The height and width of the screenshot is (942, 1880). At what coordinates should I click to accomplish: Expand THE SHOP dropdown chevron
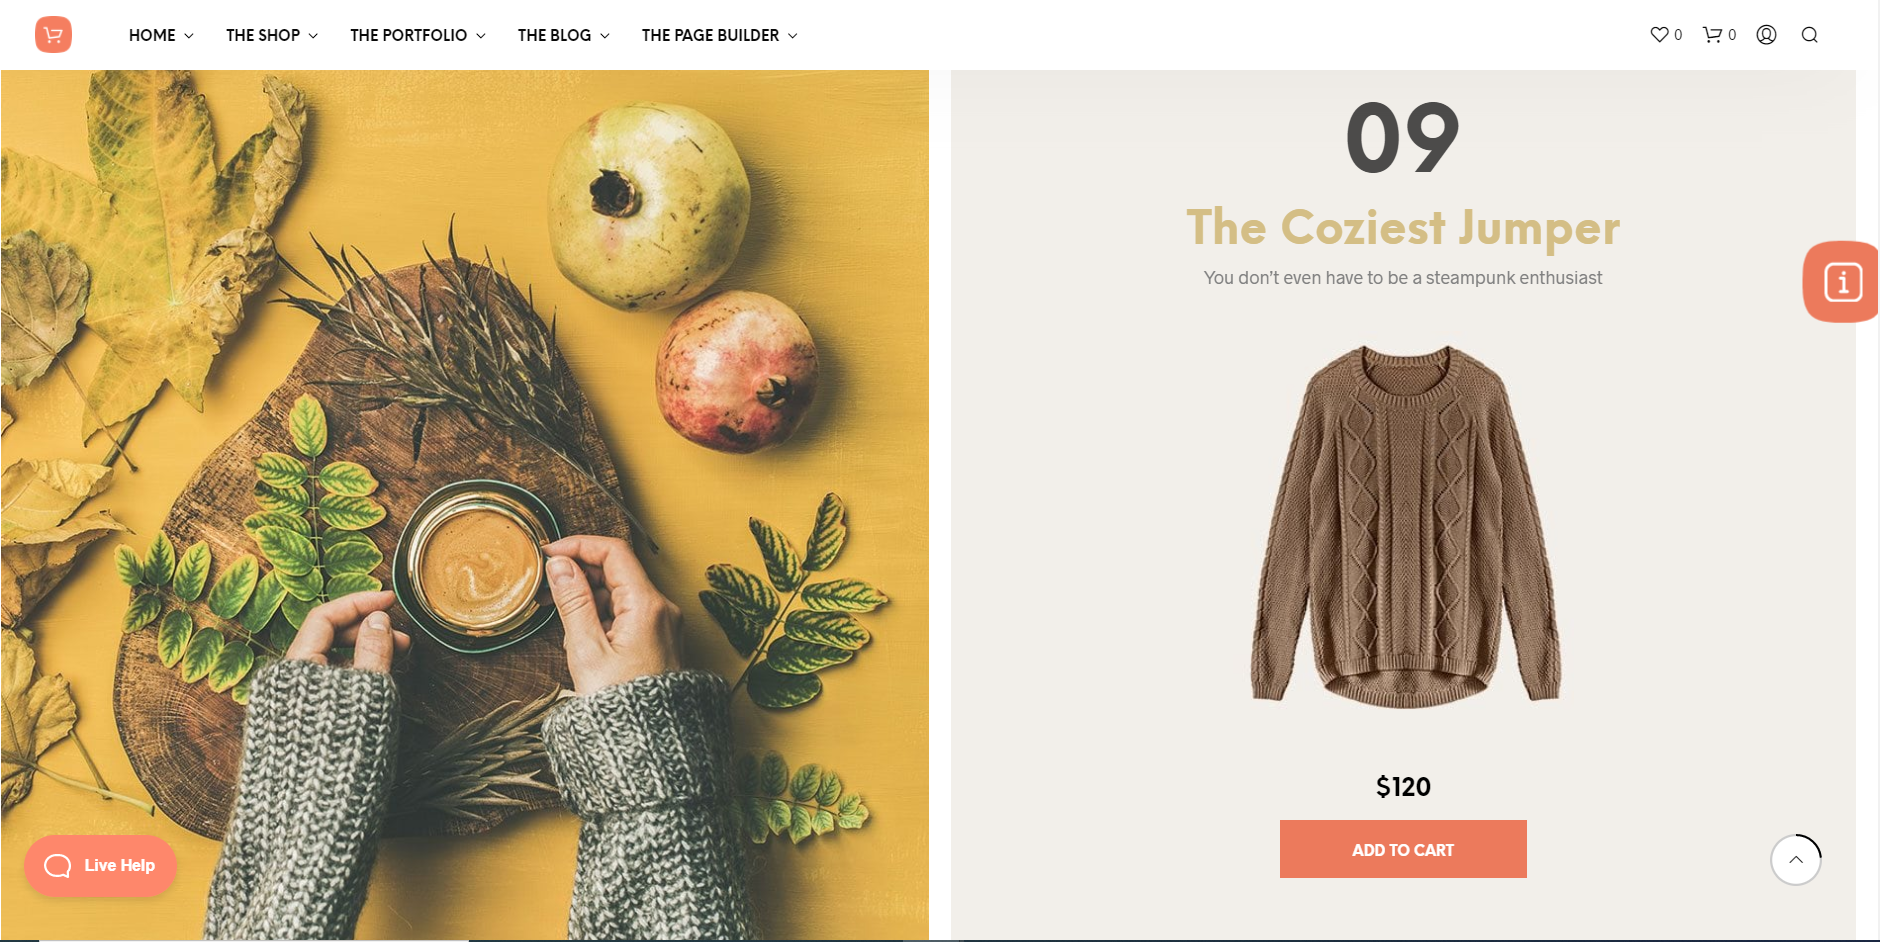[x=313, y=36]
